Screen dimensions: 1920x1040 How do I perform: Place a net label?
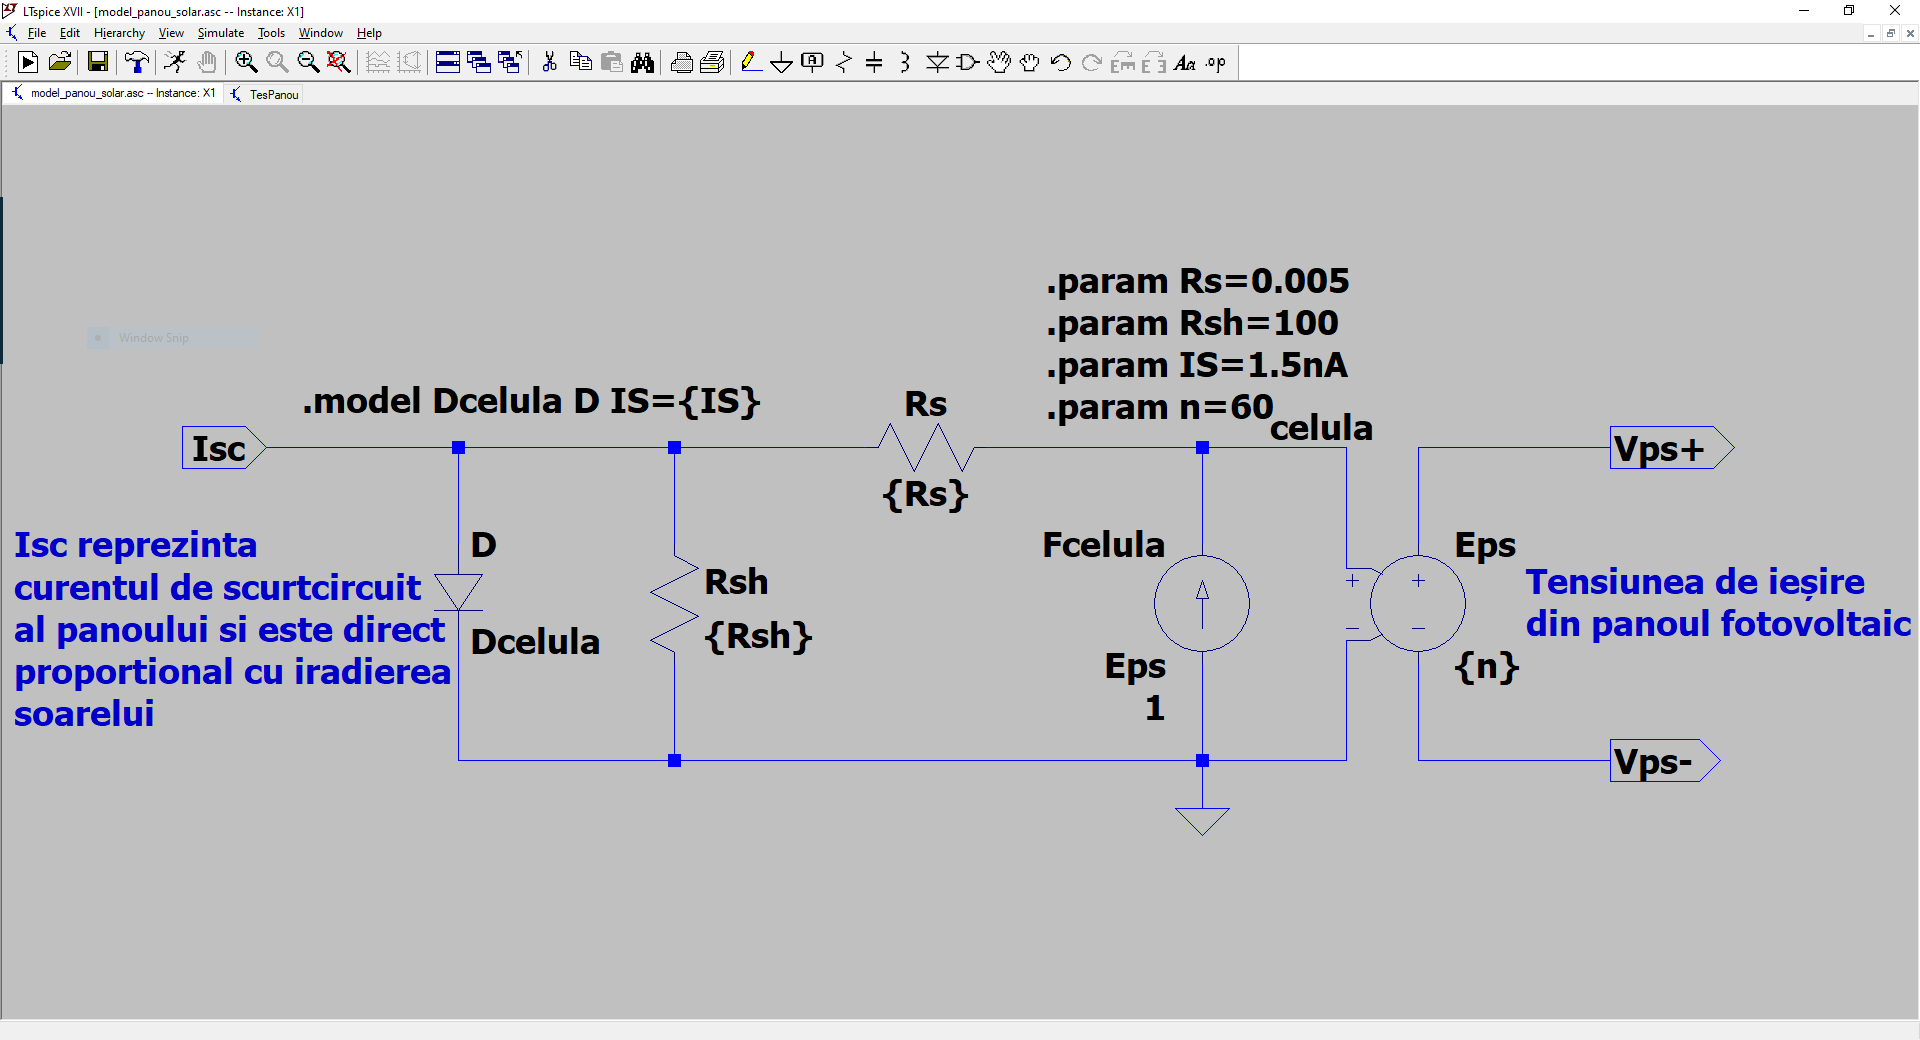point(813,63)
